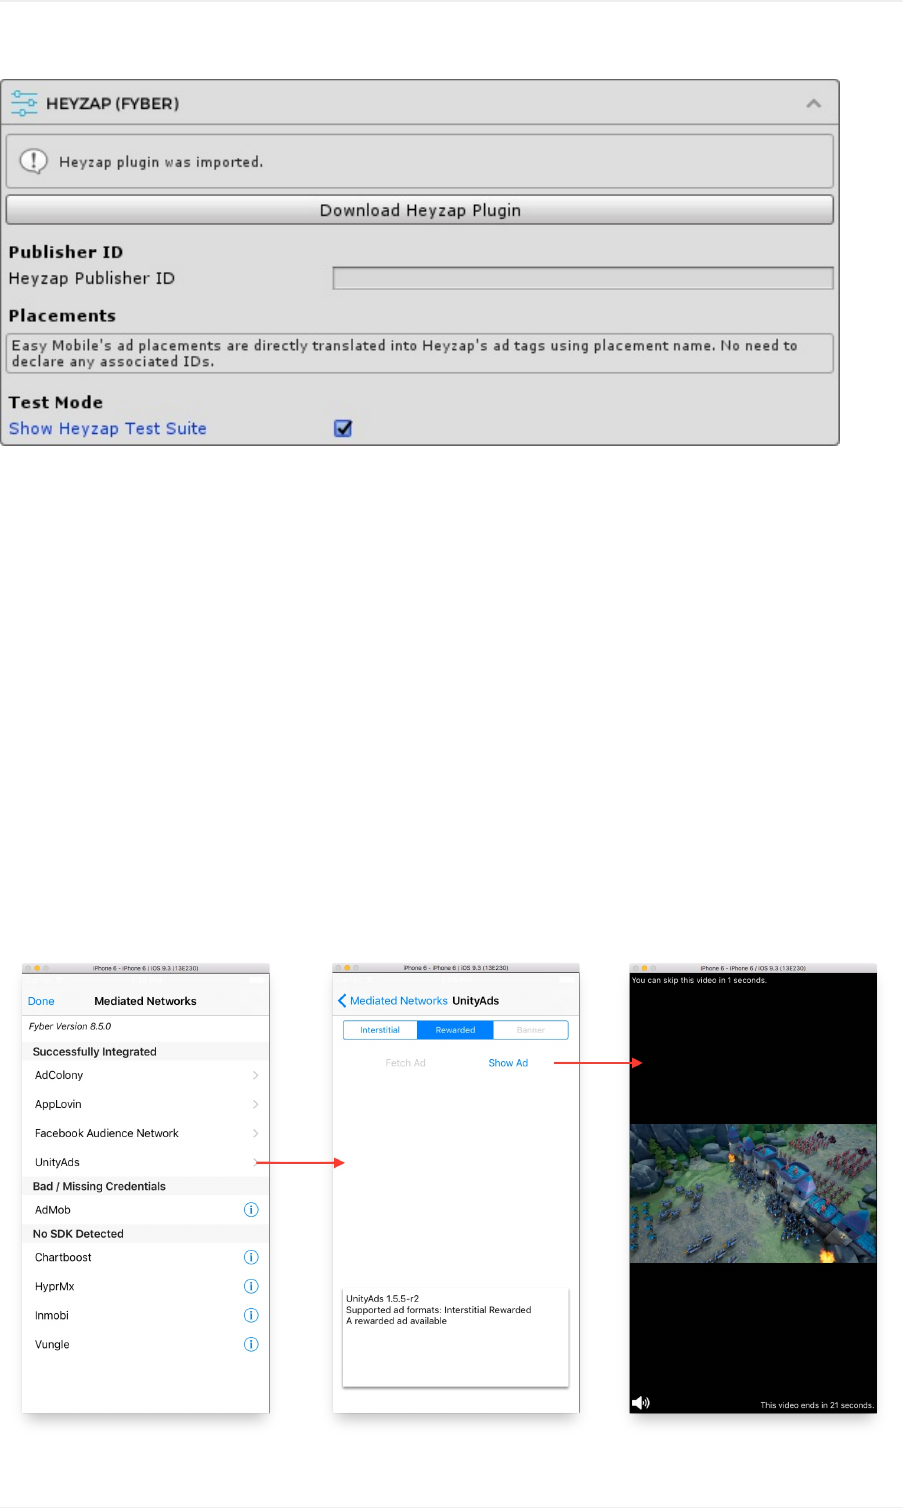The height and width of the screenshot is (1508, 903).
Task: Select the Chartboost row label
Action: 63,1257
